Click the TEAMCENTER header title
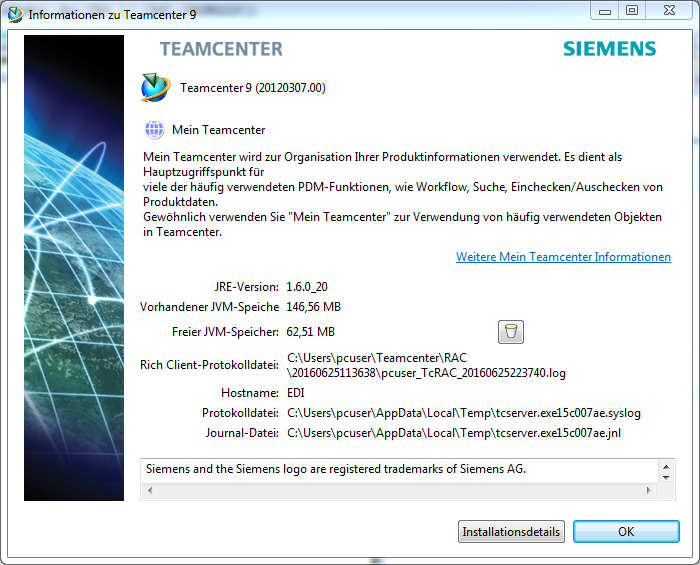700x565 pixels. [221, 49]
